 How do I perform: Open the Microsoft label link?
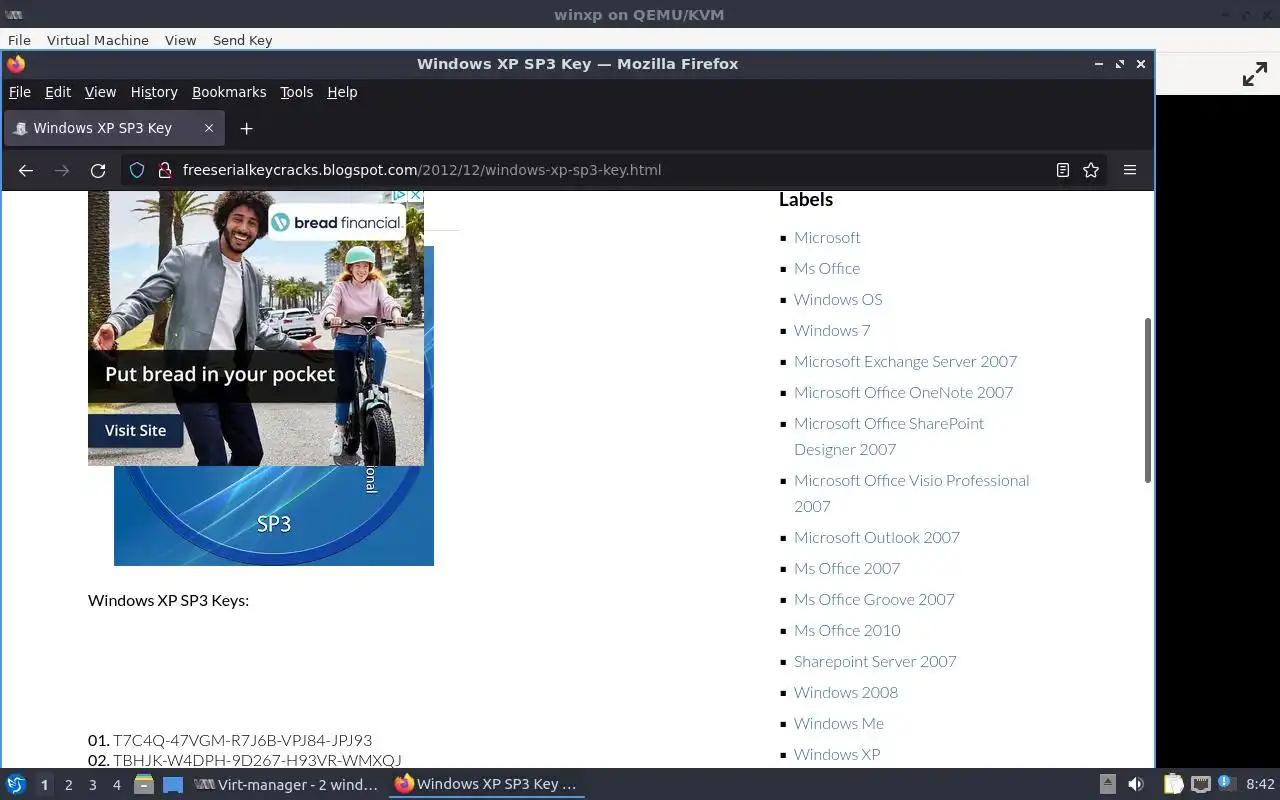[827, 237]
